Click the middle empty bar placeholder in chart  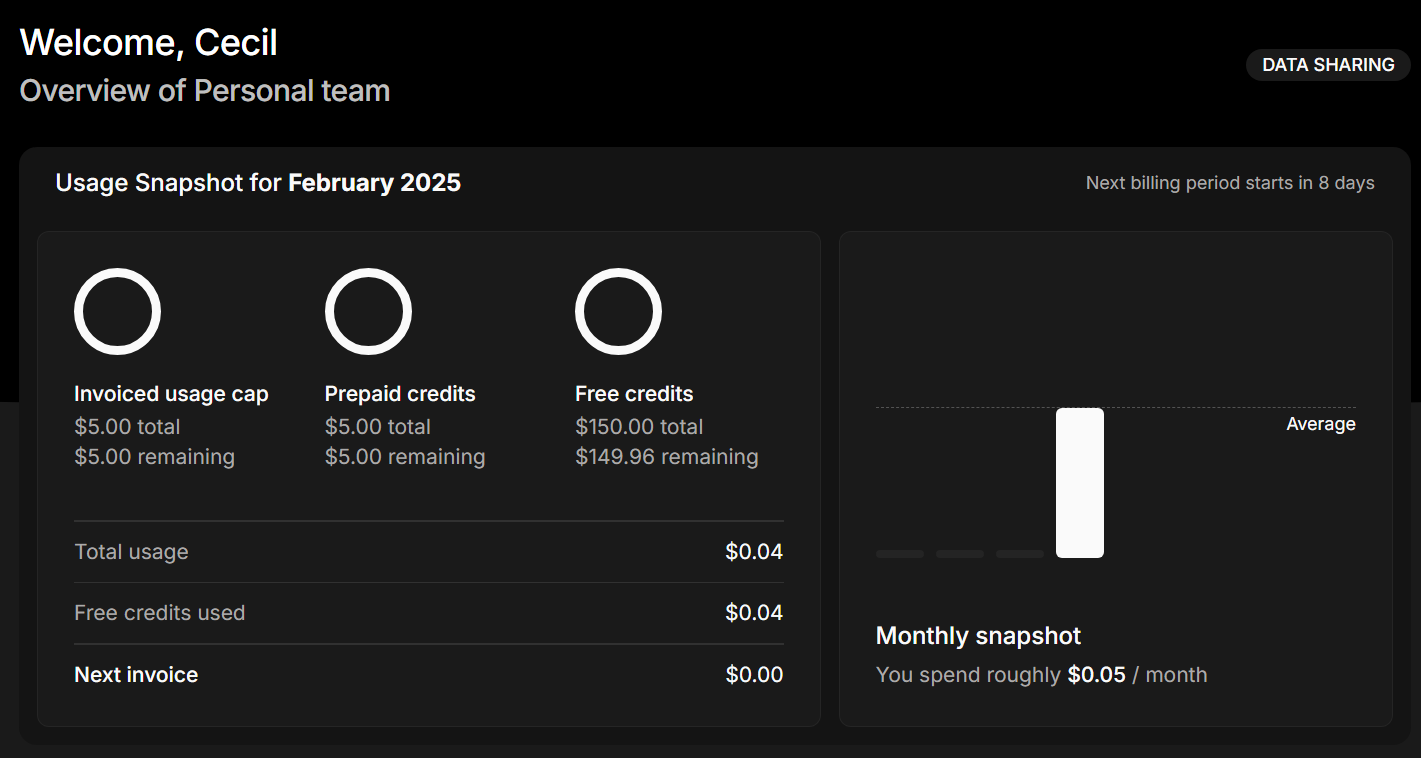coord(959,553)
